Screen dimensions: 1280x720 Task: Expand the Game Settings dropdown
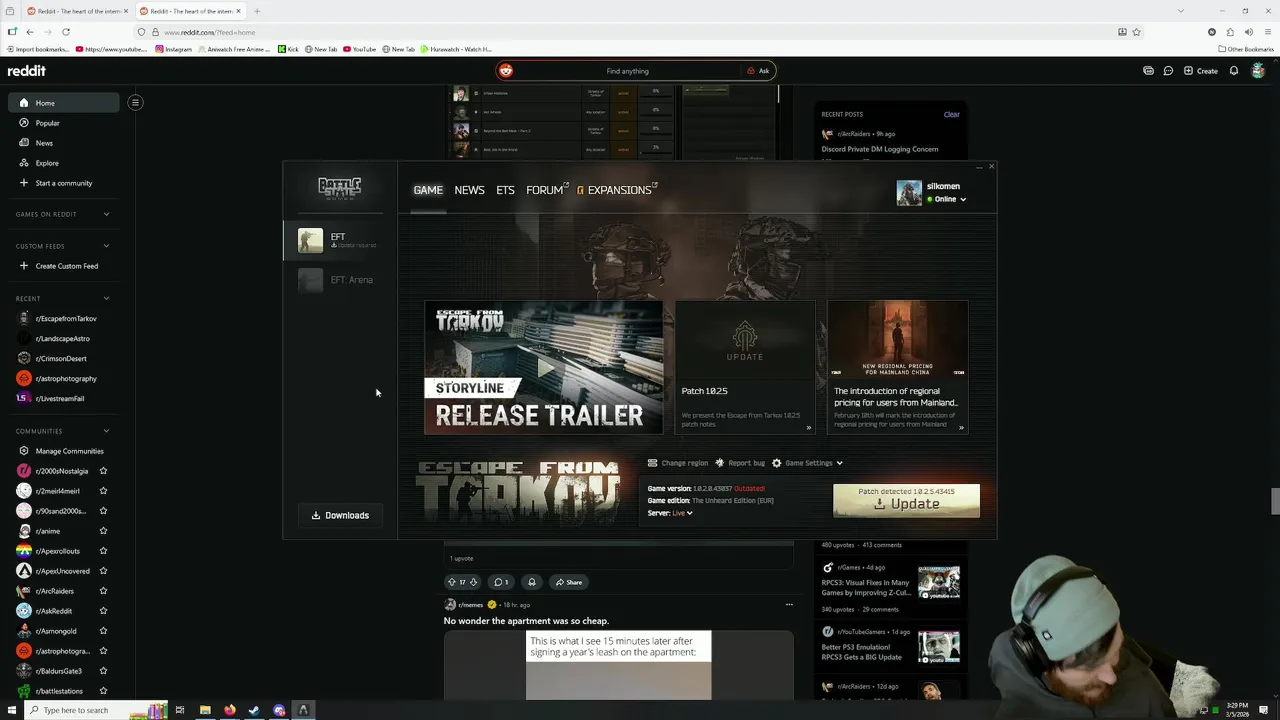click(809, 463)
